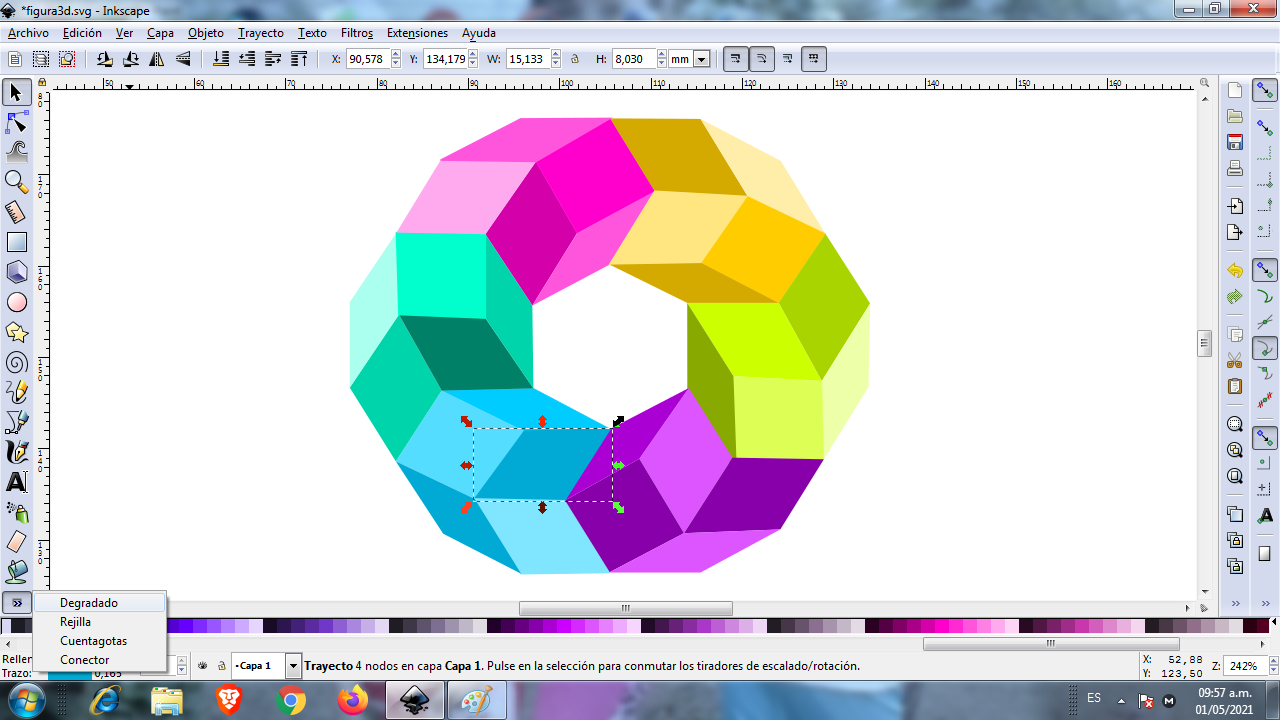The height and width of the screenshot is (720, 1280).
Task: Collapse the toolbox overflow chevron button
Action: click(17, 603)
